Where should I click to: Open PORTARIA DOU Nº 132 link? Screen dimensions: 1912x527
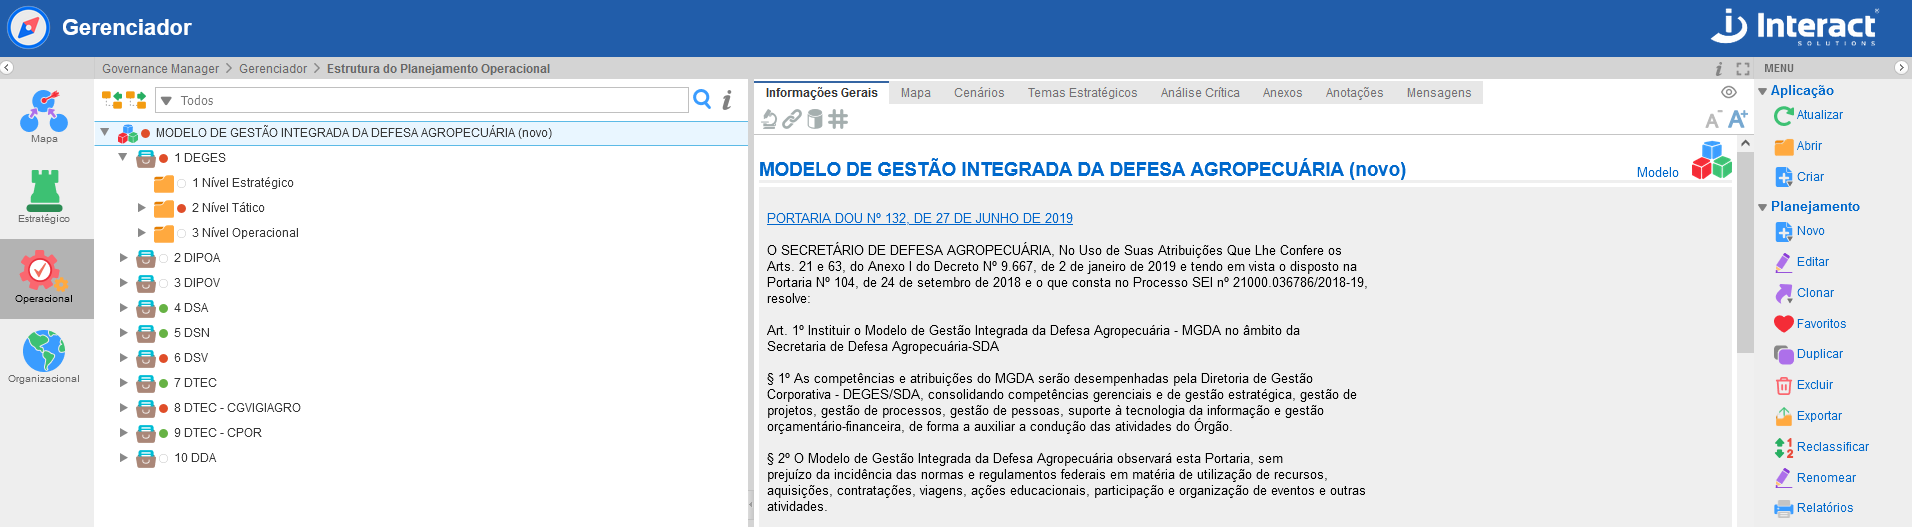coord(920,218)
